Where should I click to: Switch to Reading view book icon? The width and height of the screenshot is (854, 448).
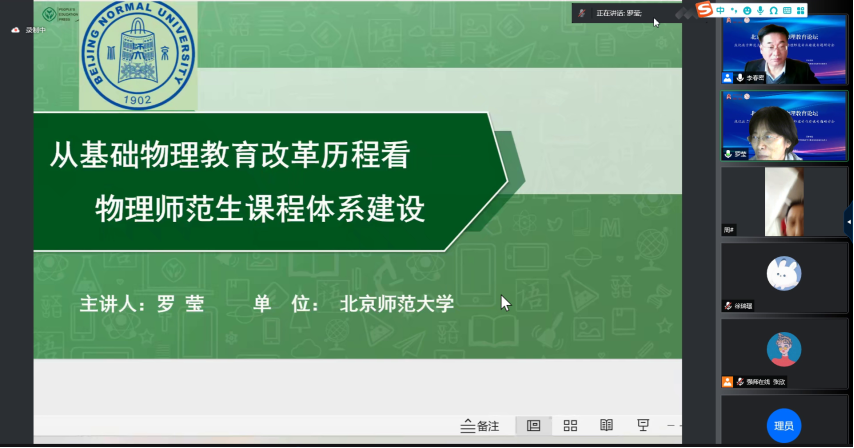click(606, 425)
